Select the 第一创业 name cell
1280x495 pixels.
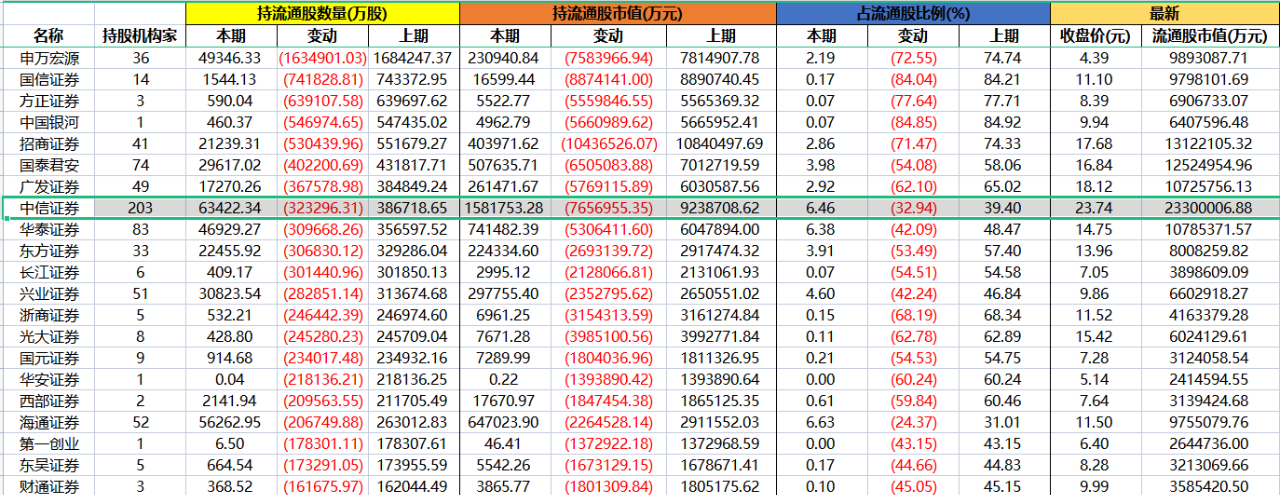(48, 443)
